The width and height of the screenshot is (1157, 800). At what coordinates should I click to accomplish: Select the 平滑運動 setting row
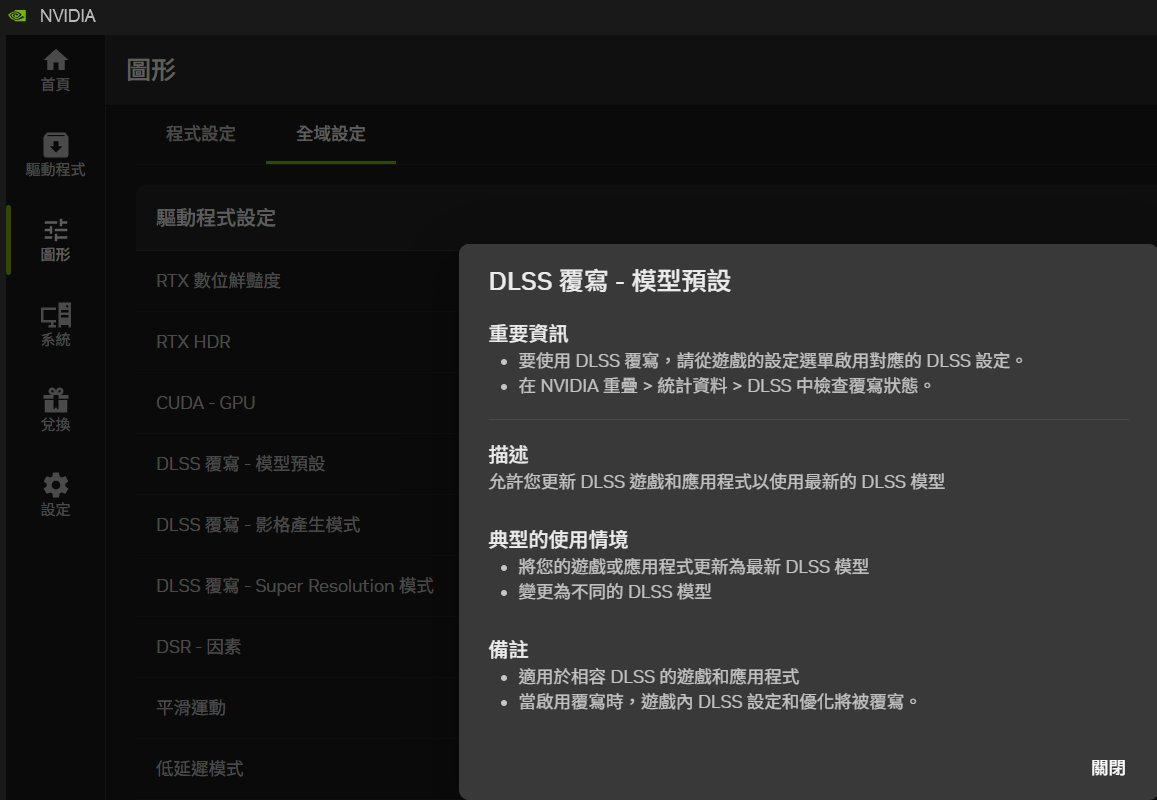click(191, 708)
